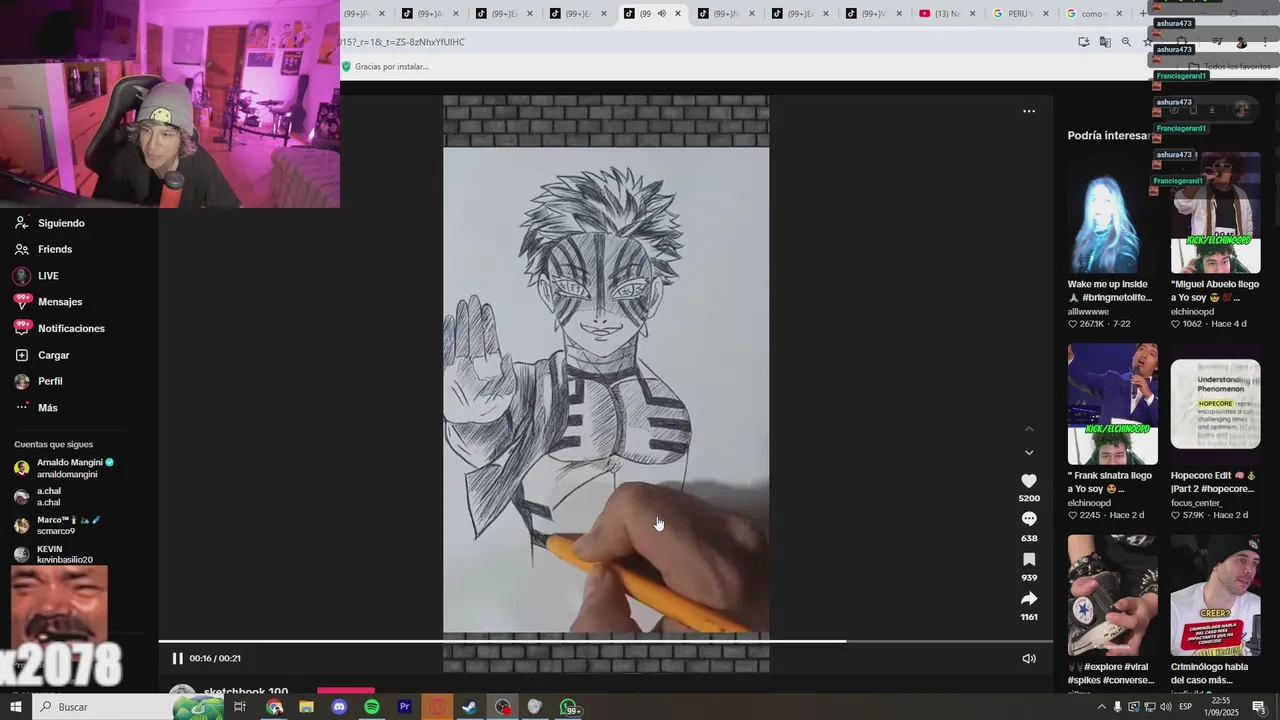Open Siguiendo in sidebar
This screenshot has width=1280, height=720.
click(61, 223)
